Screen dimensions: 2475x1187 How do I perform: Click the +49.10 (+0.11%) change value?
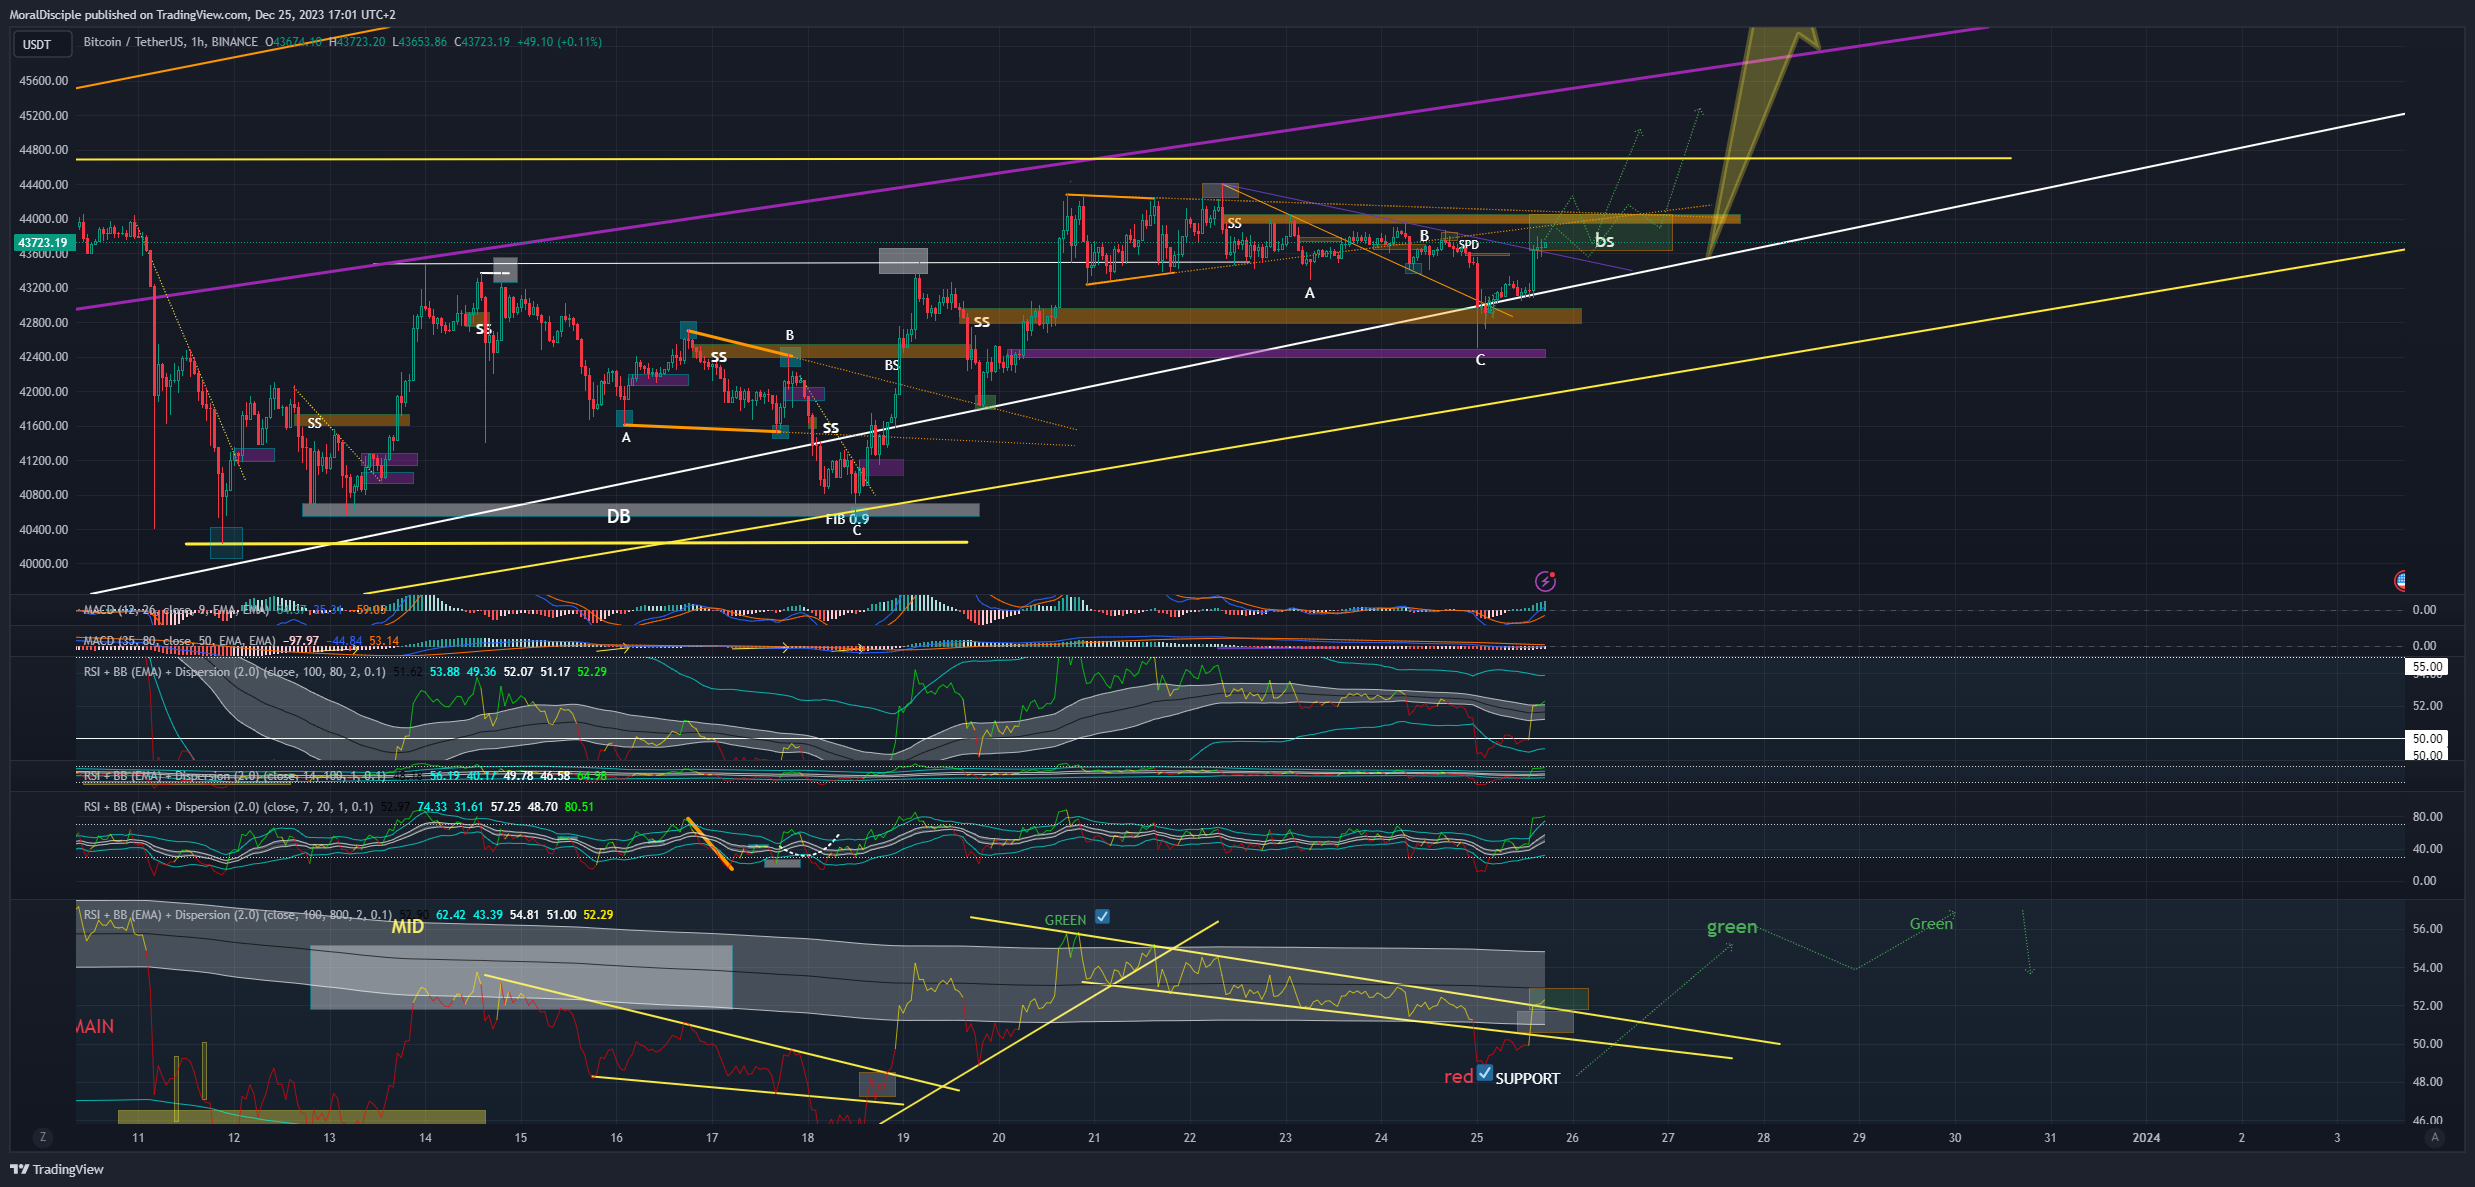coord(559,42)
